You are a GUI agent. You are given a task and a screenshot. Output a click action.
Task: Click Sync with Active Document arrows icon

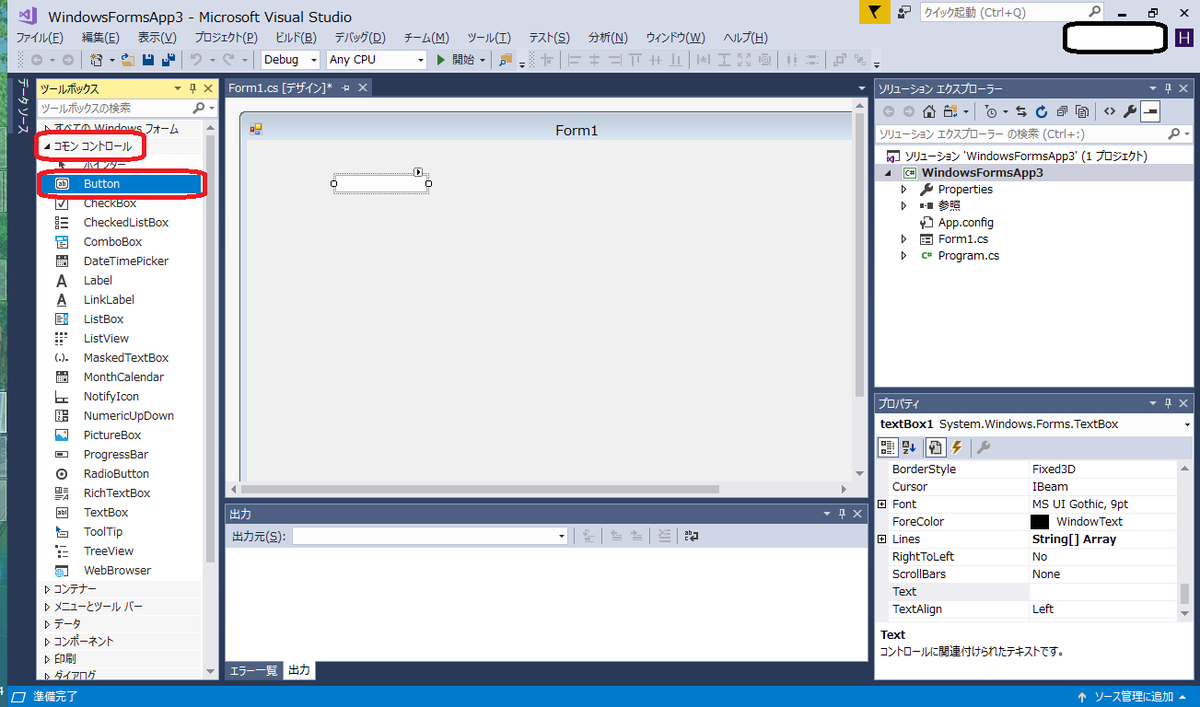pyautogui.click(x=1021, y=112)
